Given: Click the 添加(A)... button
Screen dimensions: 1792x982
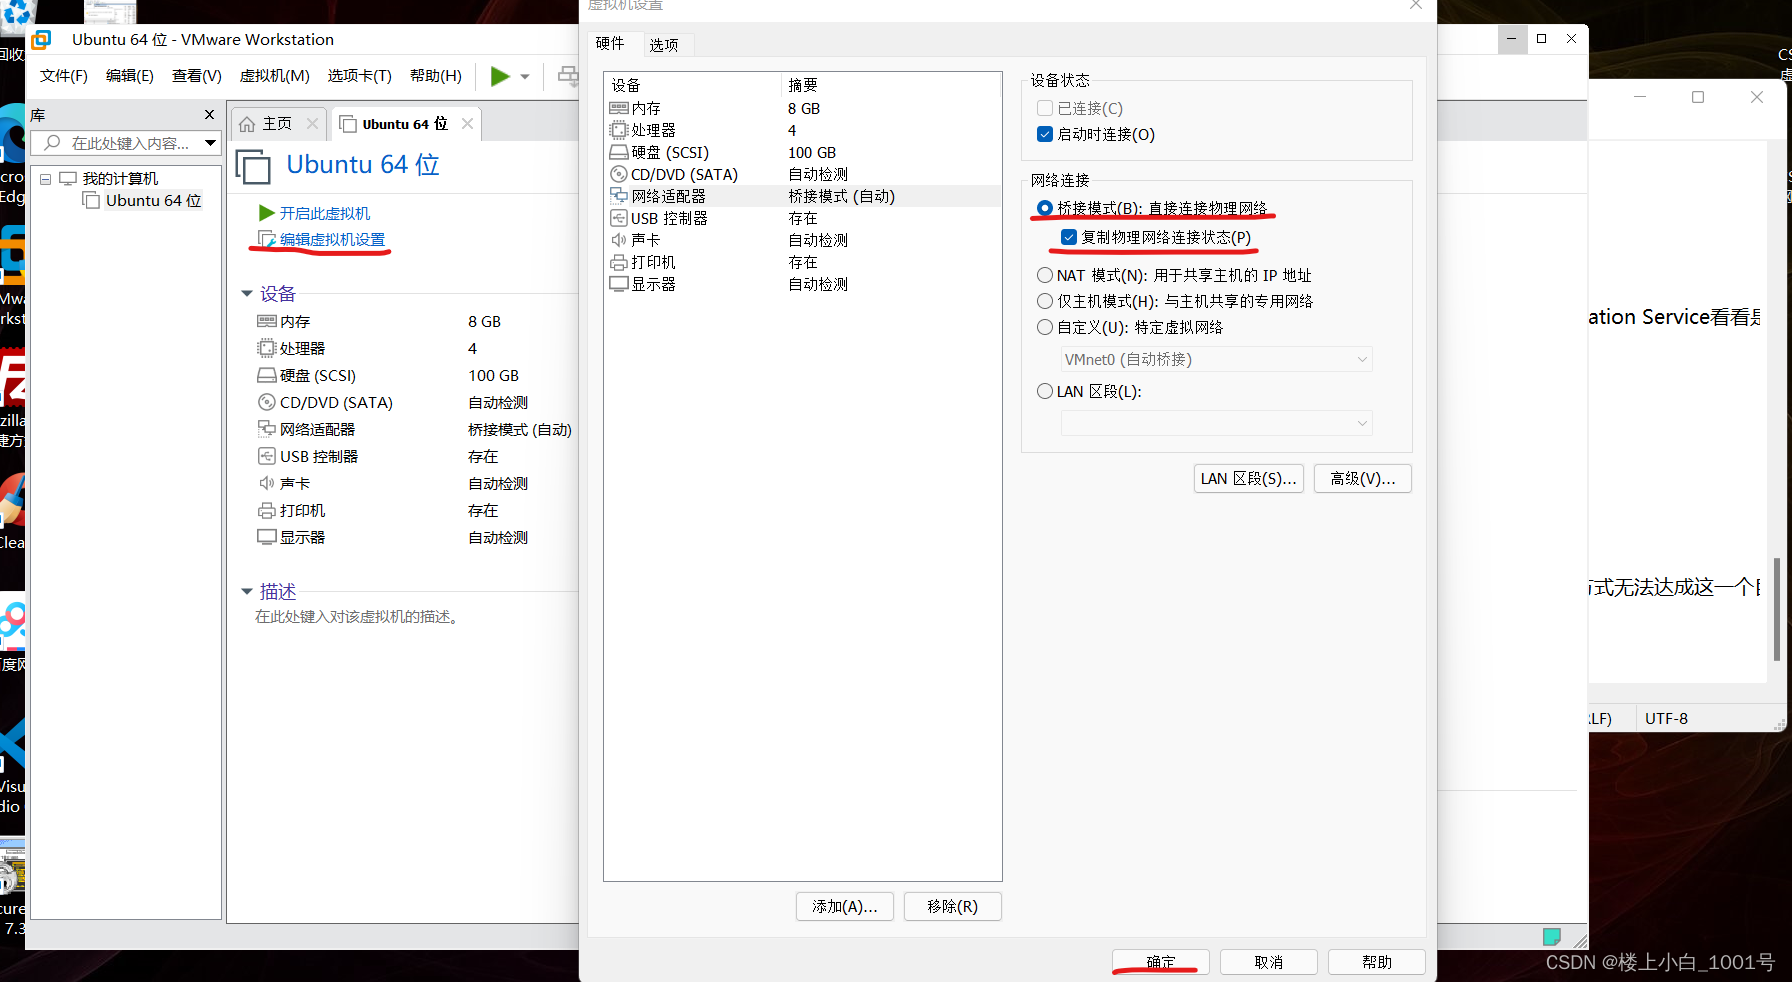Looking at the screenshot, I should pos(845,906).
